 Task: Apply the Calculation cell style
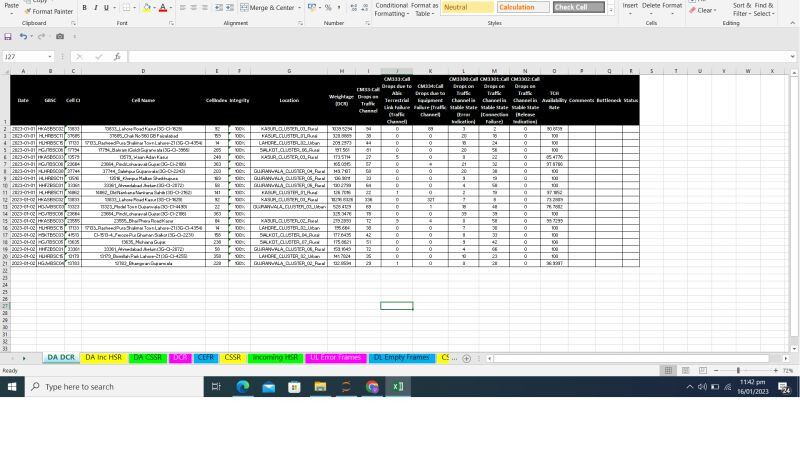[x=523, y=7]
